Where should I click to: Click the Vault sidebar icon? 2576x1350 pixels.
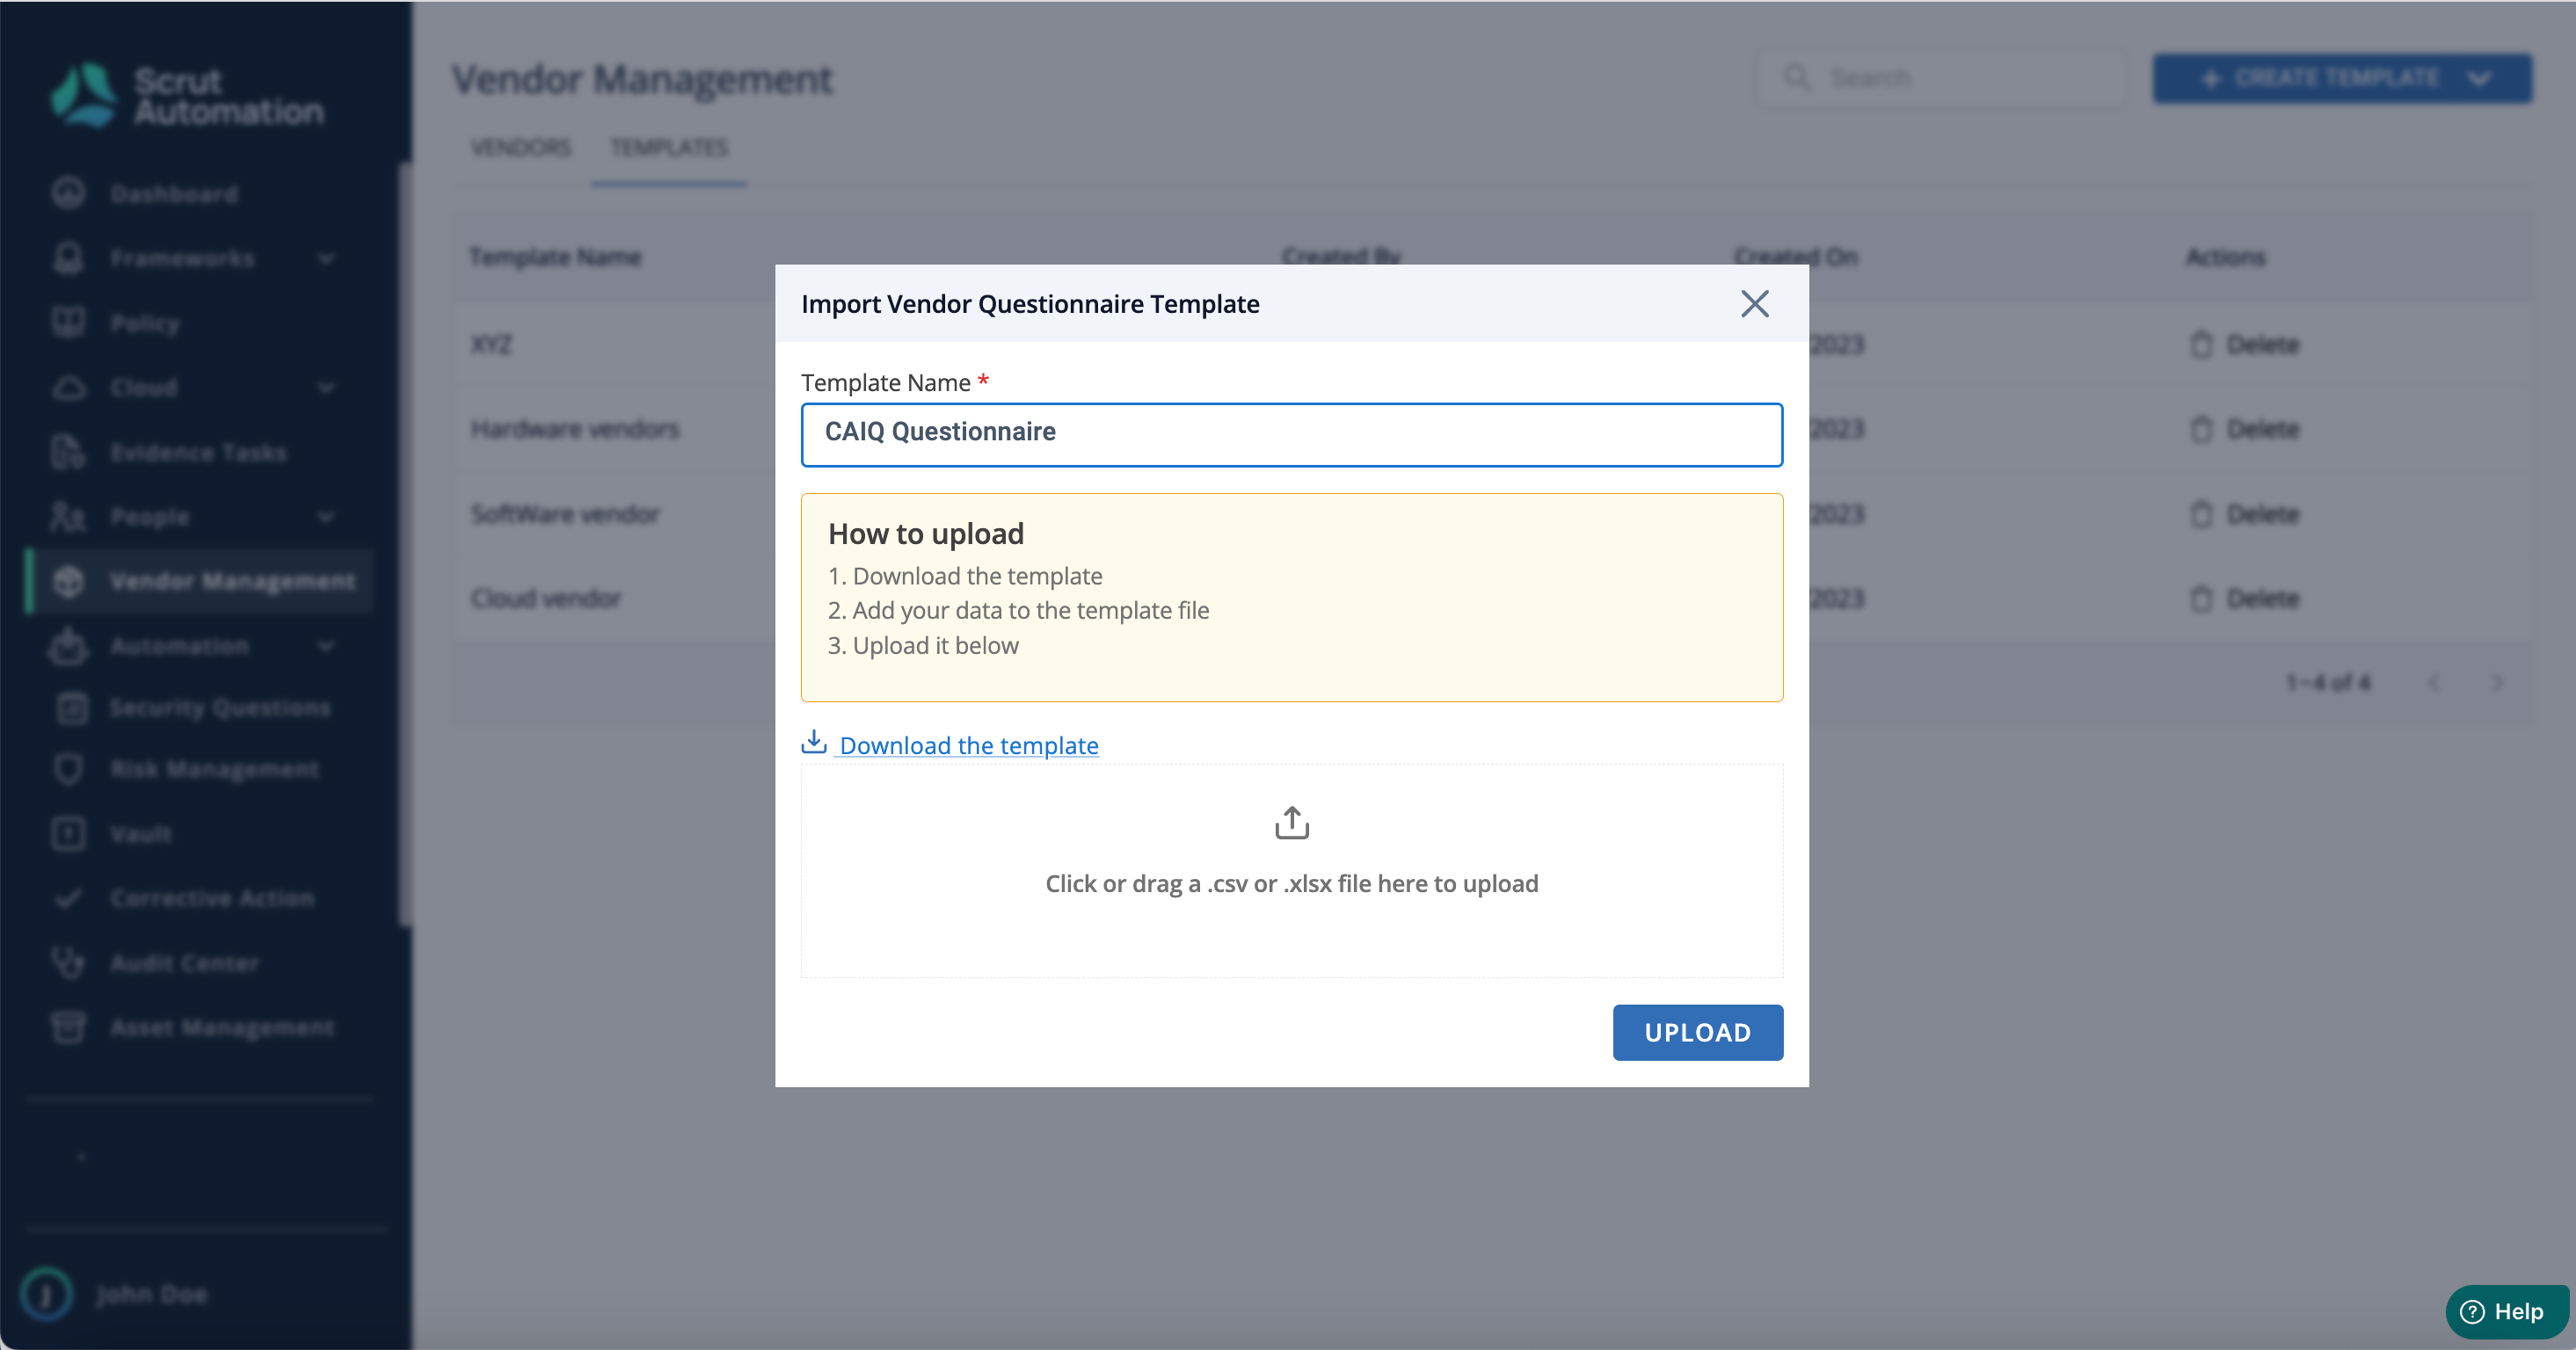coord(68,833)
